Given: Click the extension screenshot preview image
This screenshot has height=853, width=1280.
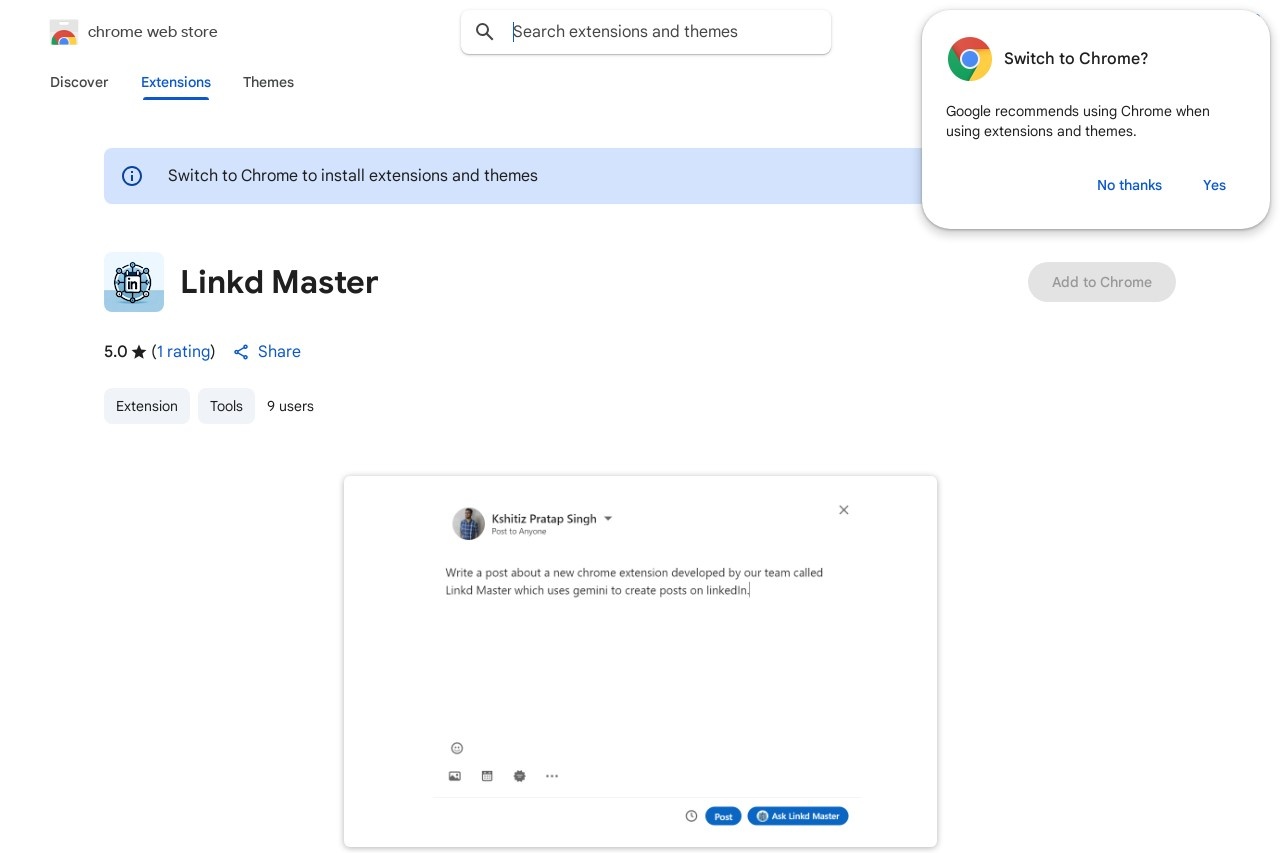Looking at the screenshot, I should (x=640, y=662).
